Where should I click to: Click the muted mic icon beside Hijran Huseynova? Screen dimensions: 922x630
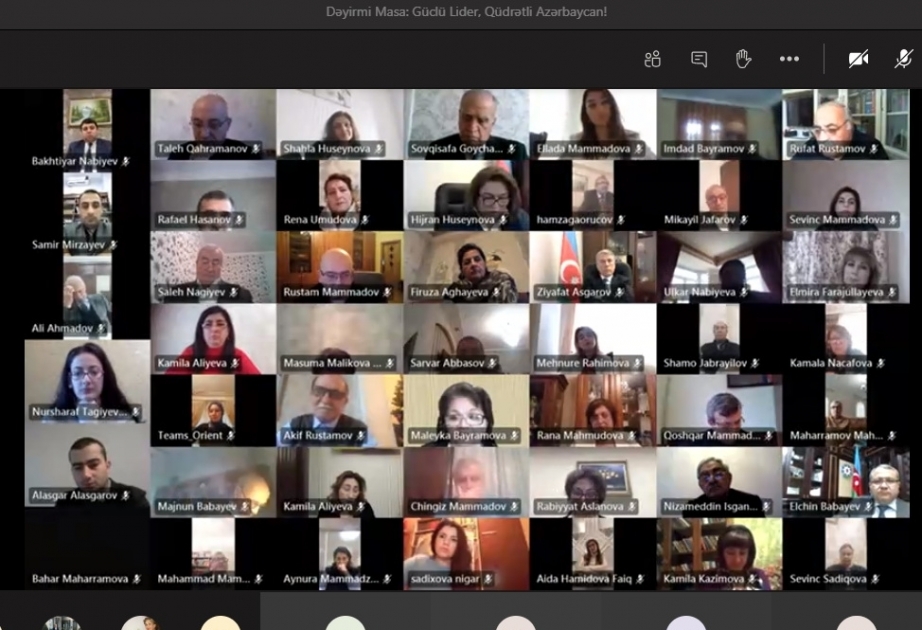coord(503,220)
